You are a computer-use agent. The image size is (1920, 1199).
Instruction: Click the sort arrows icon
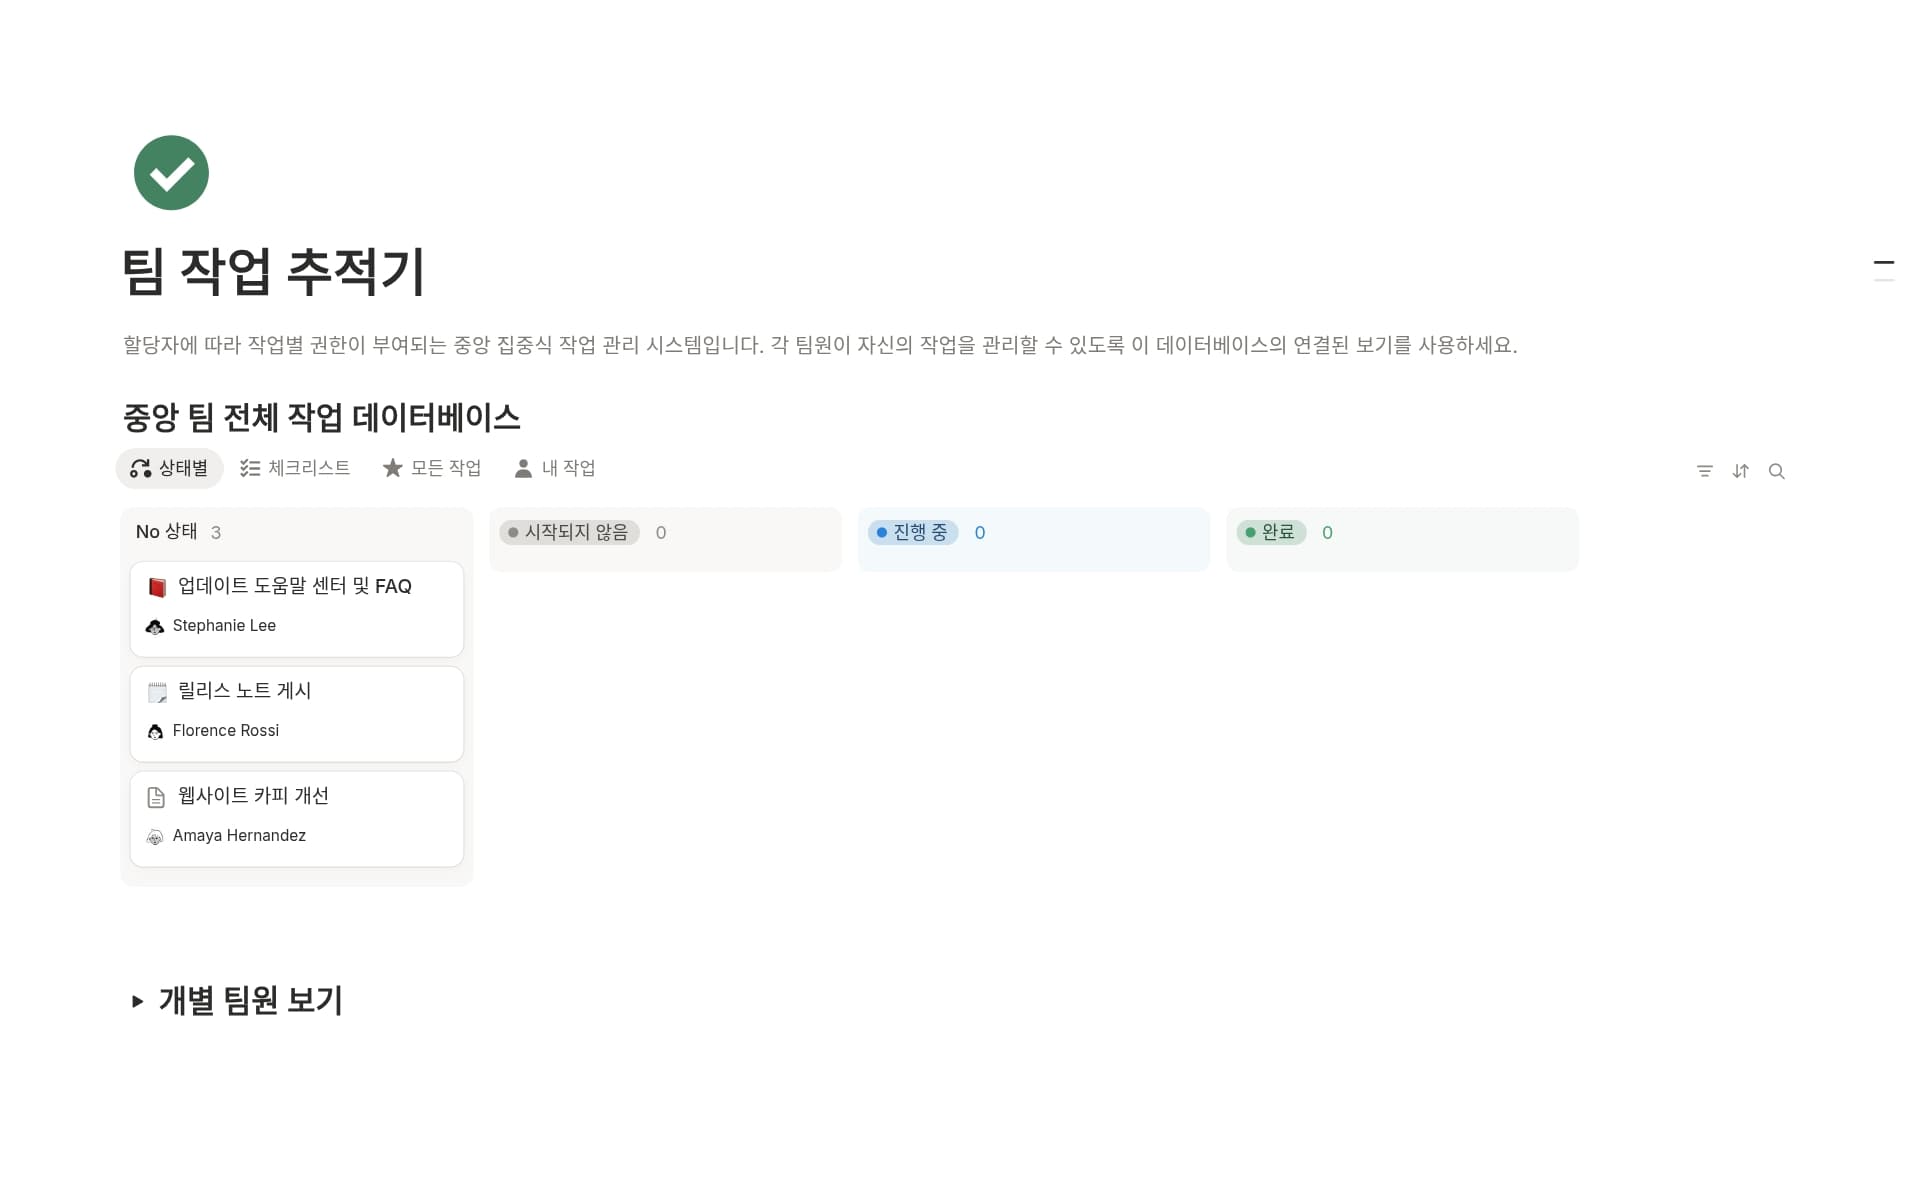click(1740, 471)
